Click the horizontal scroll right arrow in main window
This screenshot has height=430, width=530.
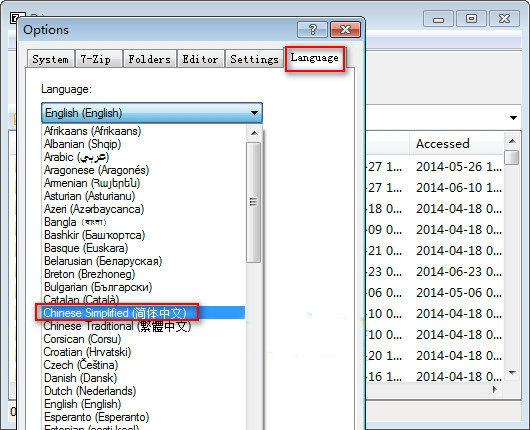[x=495, y=389]
